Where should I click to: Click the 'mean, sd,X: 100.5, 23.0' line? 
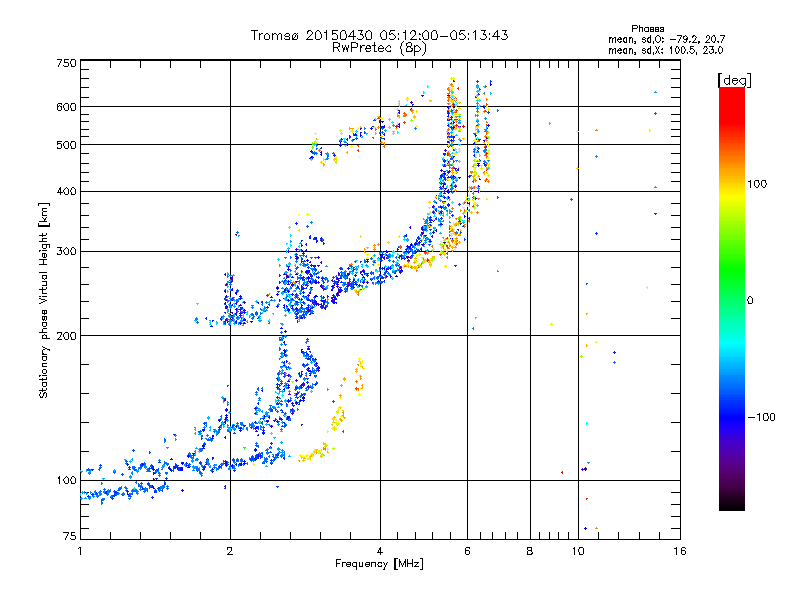coord(665,50)
